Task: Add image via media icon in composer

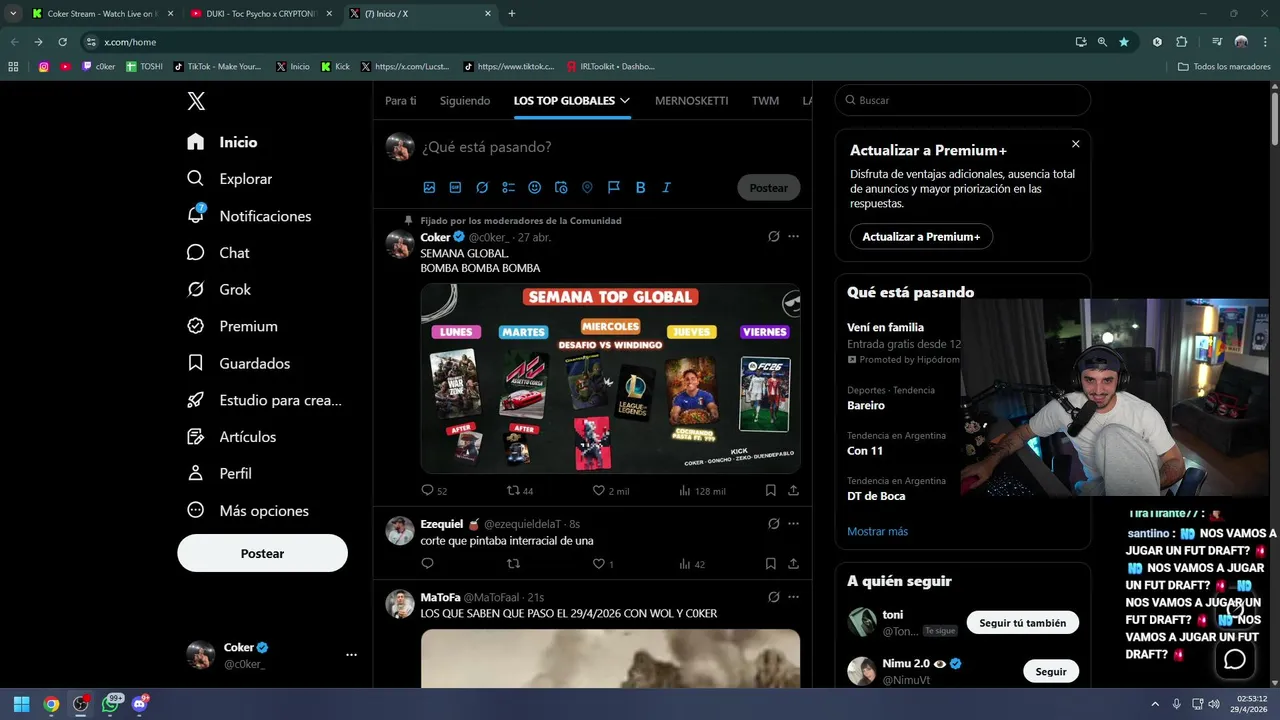Action: pos(429,187)
